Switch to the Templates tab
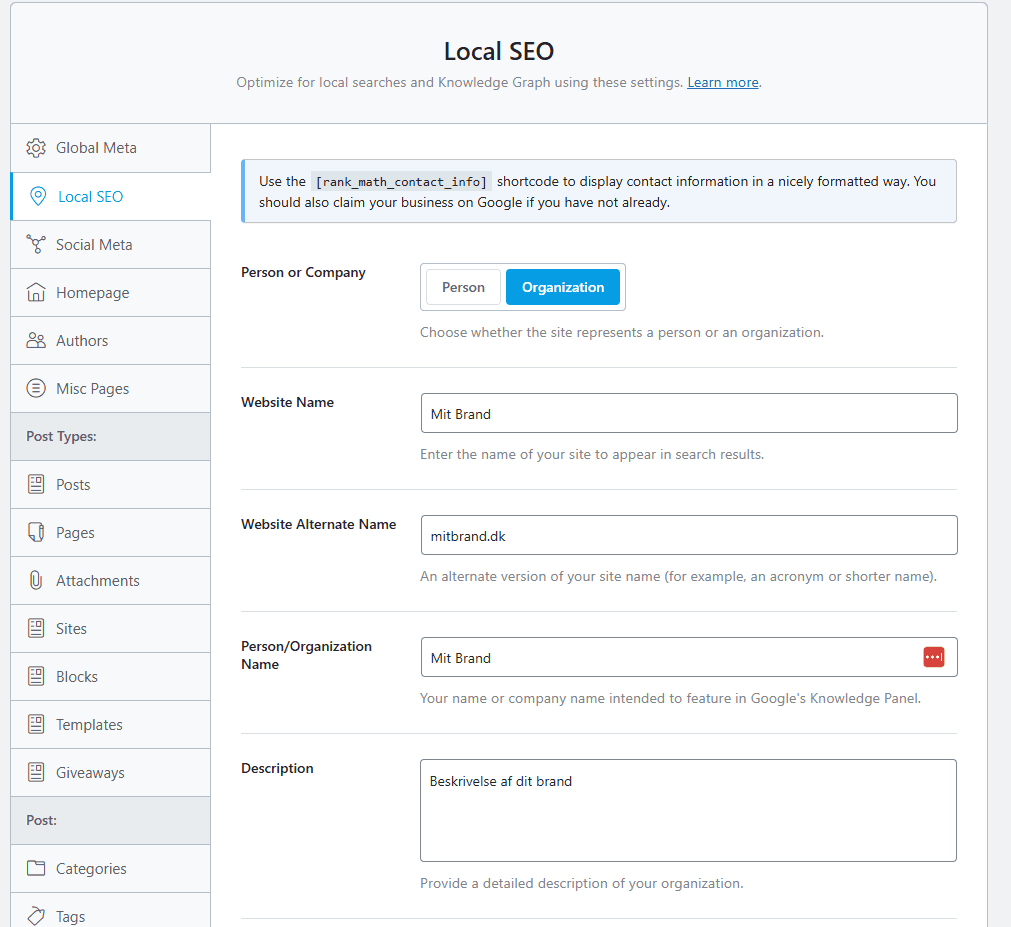1011x927 pixels. 89,725
